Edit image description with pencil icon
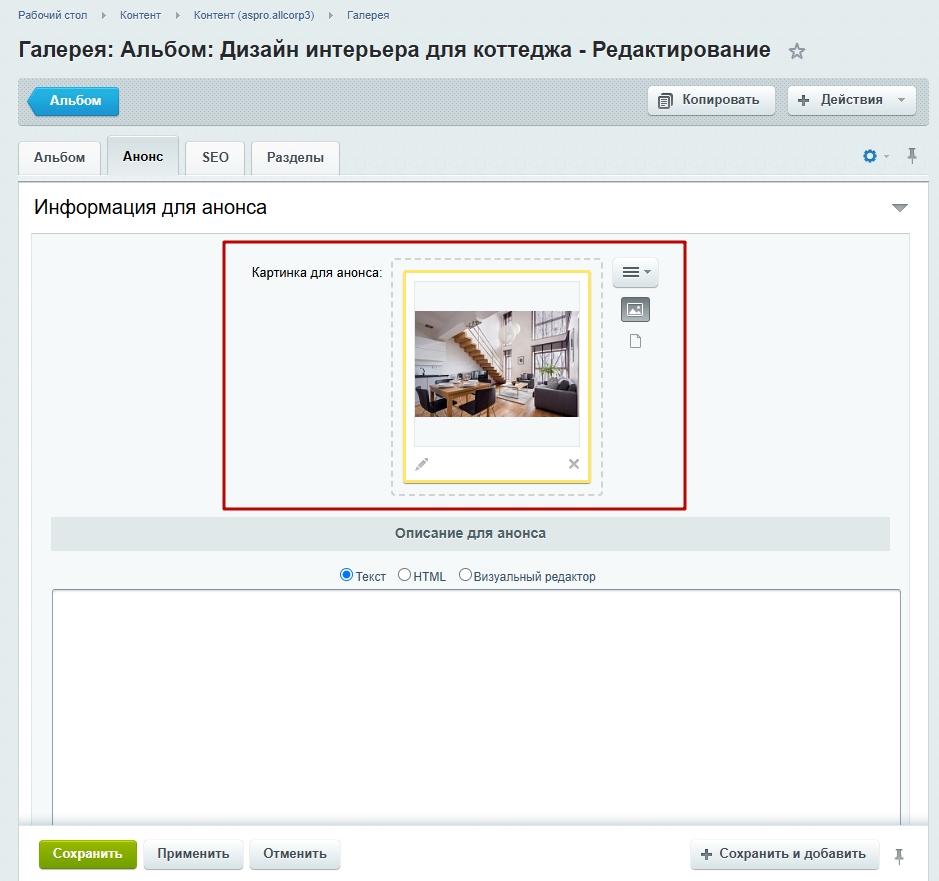Viewport: 939px width, 881px height. point(422,464)
